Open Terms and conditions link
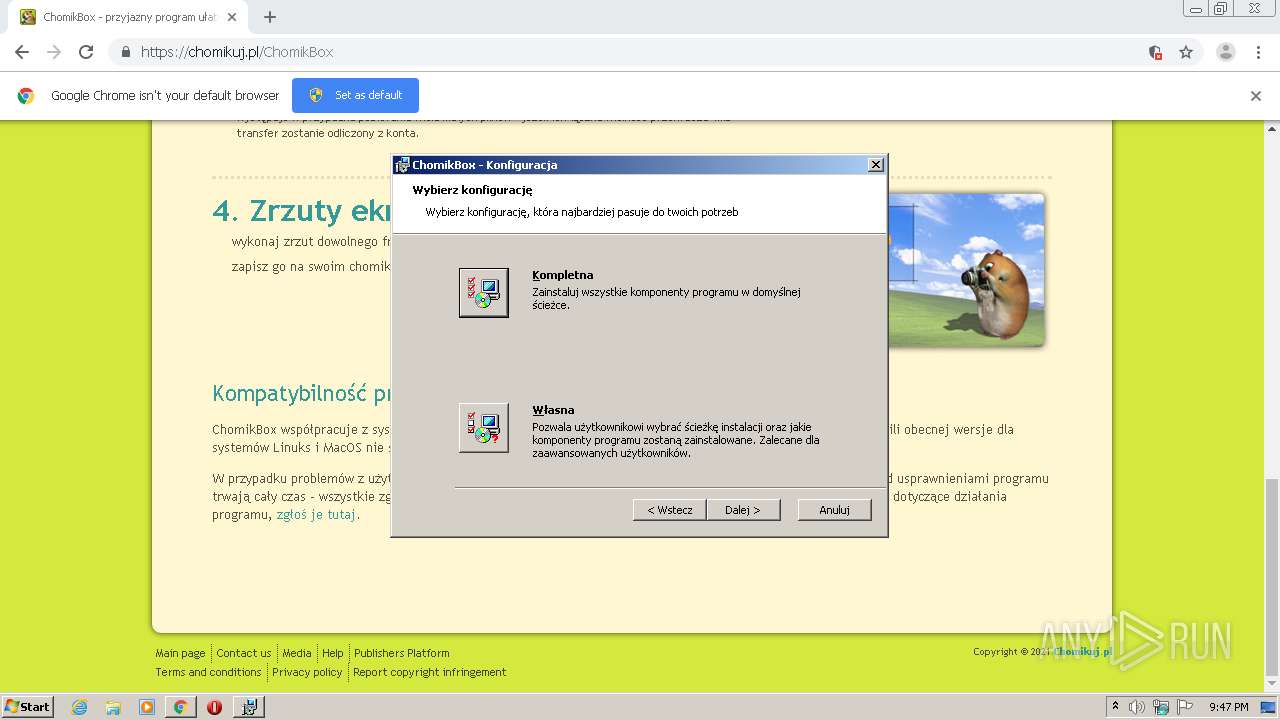This screenshot has width=1280, height=720. (208, 672)
